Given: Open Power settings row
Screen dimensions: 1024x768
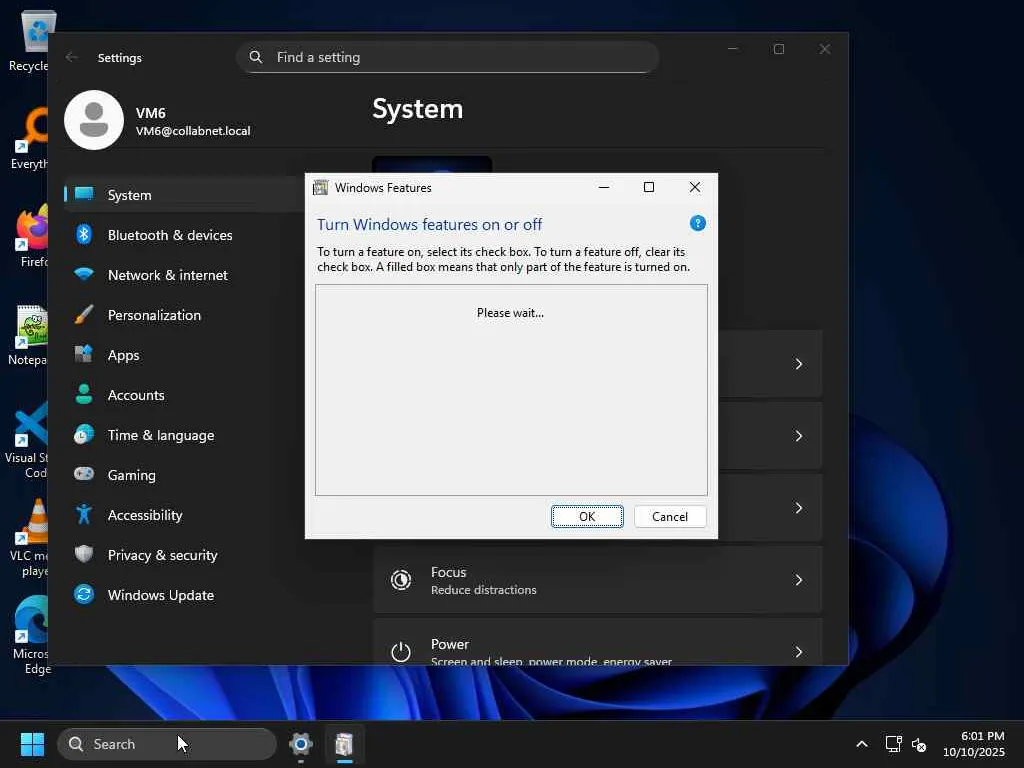Looking at the screenshot, I should [x=598, y=643].
